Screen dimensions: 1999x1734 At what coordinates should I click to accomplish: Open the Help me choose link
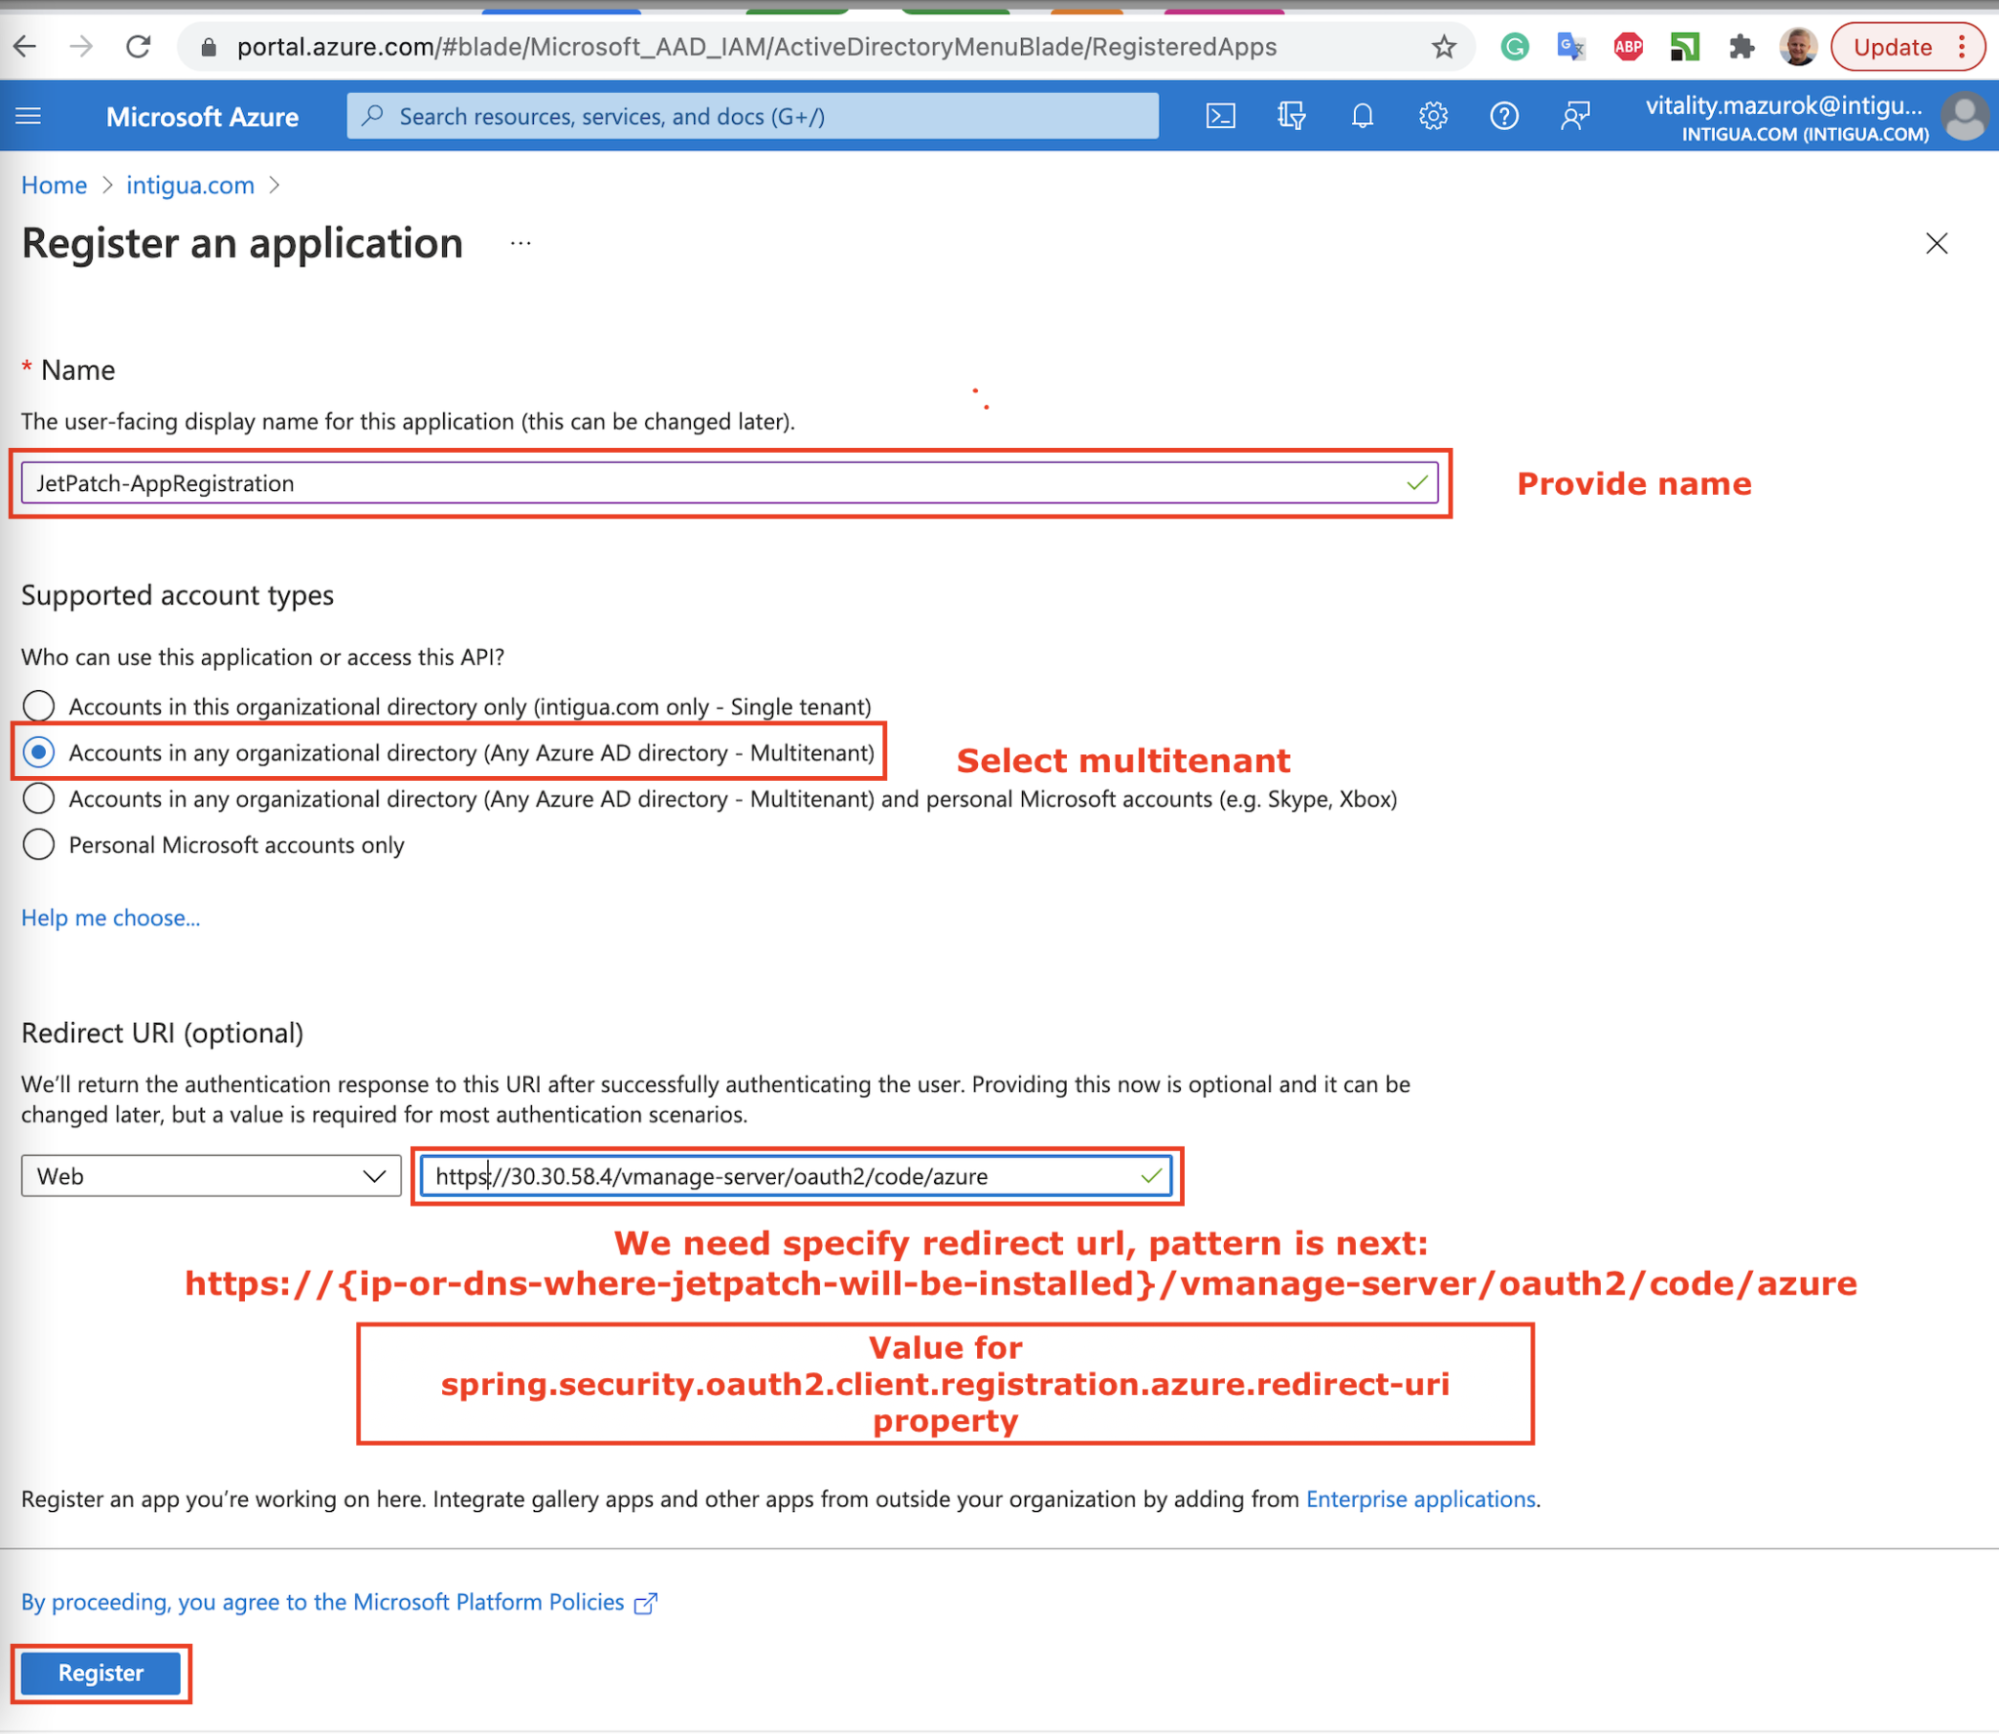tap(110, 917)
